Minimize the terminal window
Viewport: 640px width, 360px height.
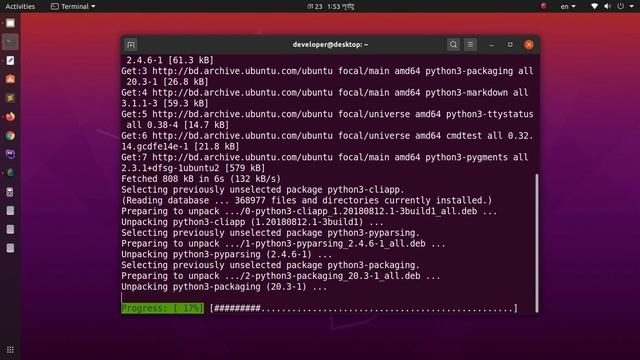pyautogui.click(x=492, y=44)
